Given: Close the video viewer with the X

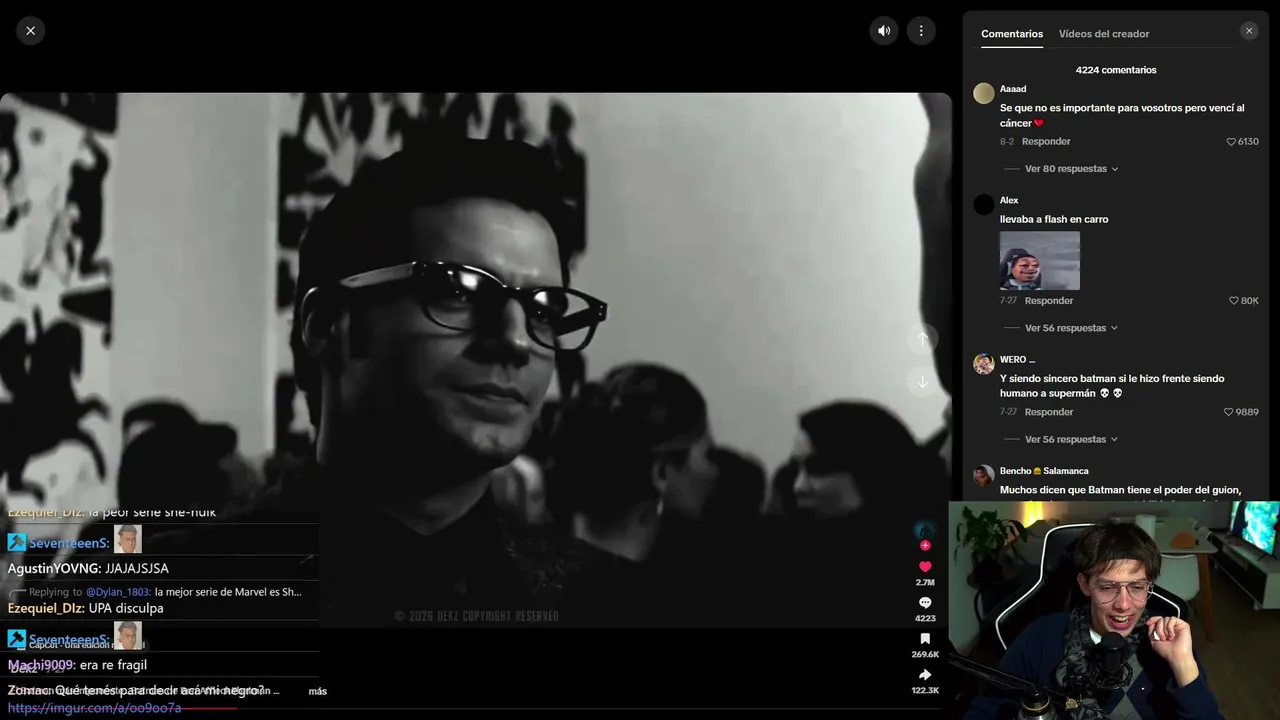Looking at the screenshot, I should (x=30, y=31).
